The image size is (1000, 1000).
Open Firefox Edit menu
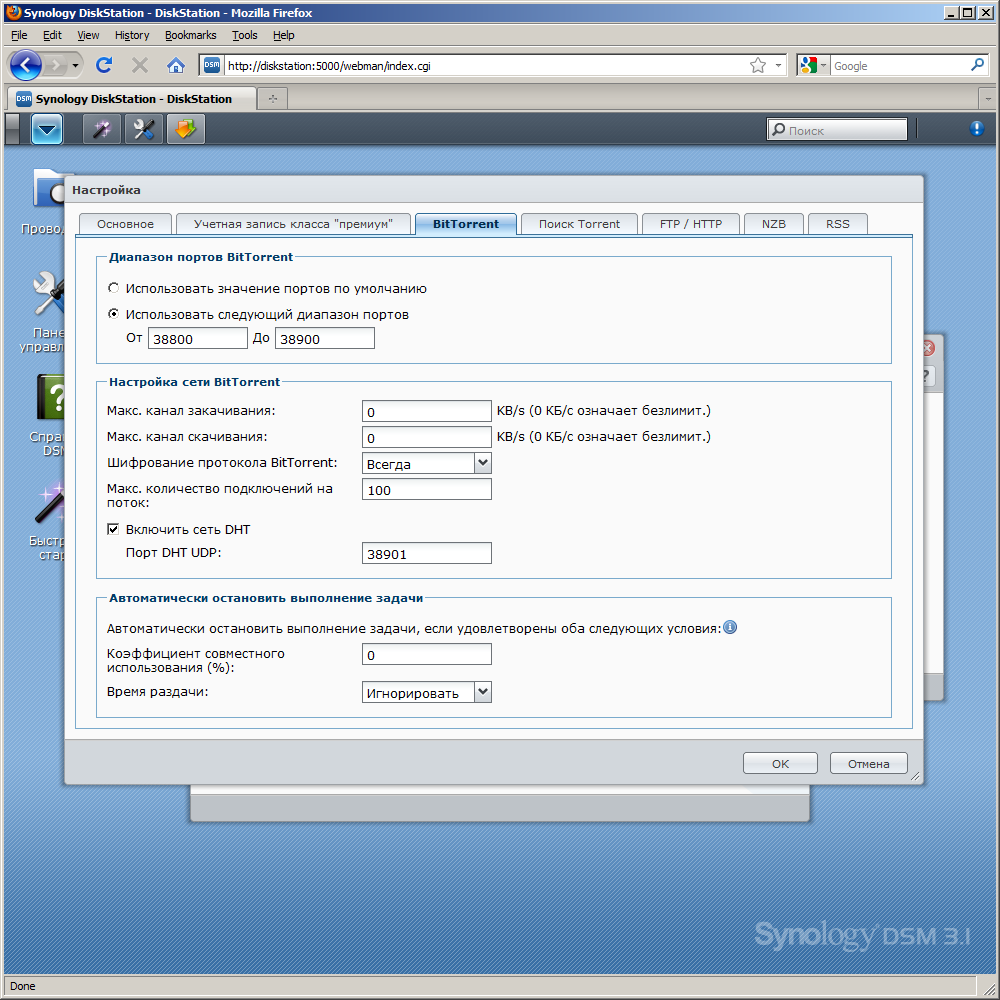[x=52, y=35]
